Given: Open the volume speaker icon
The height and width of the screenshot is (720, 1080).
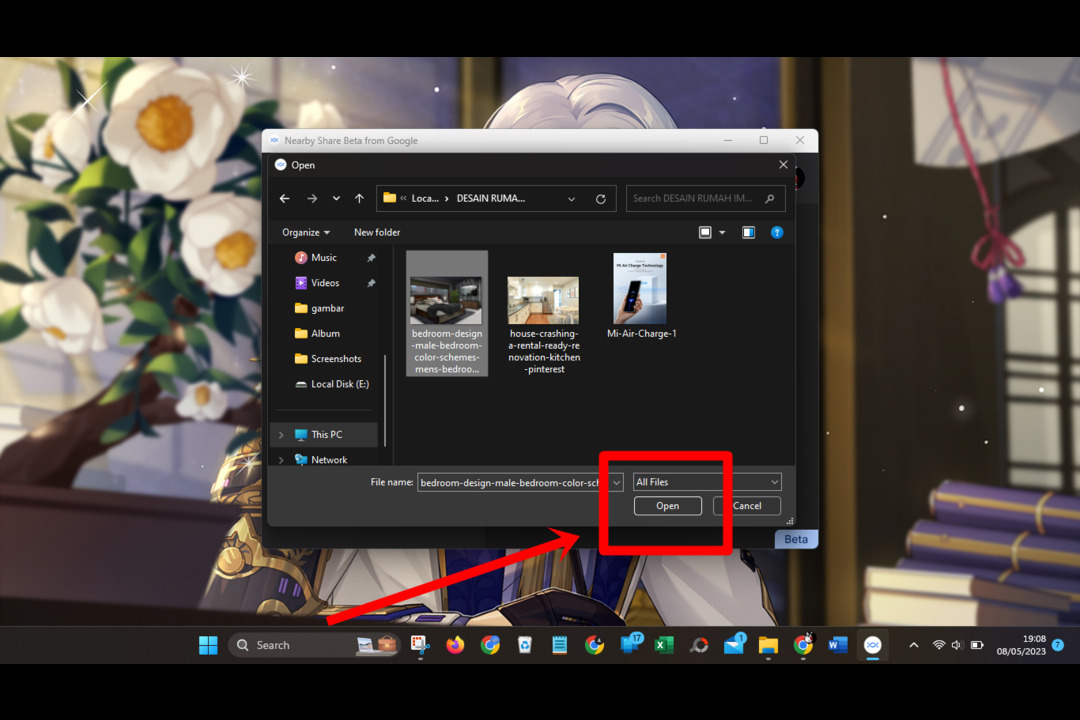Looking at the screenshot, I should 957,646.
